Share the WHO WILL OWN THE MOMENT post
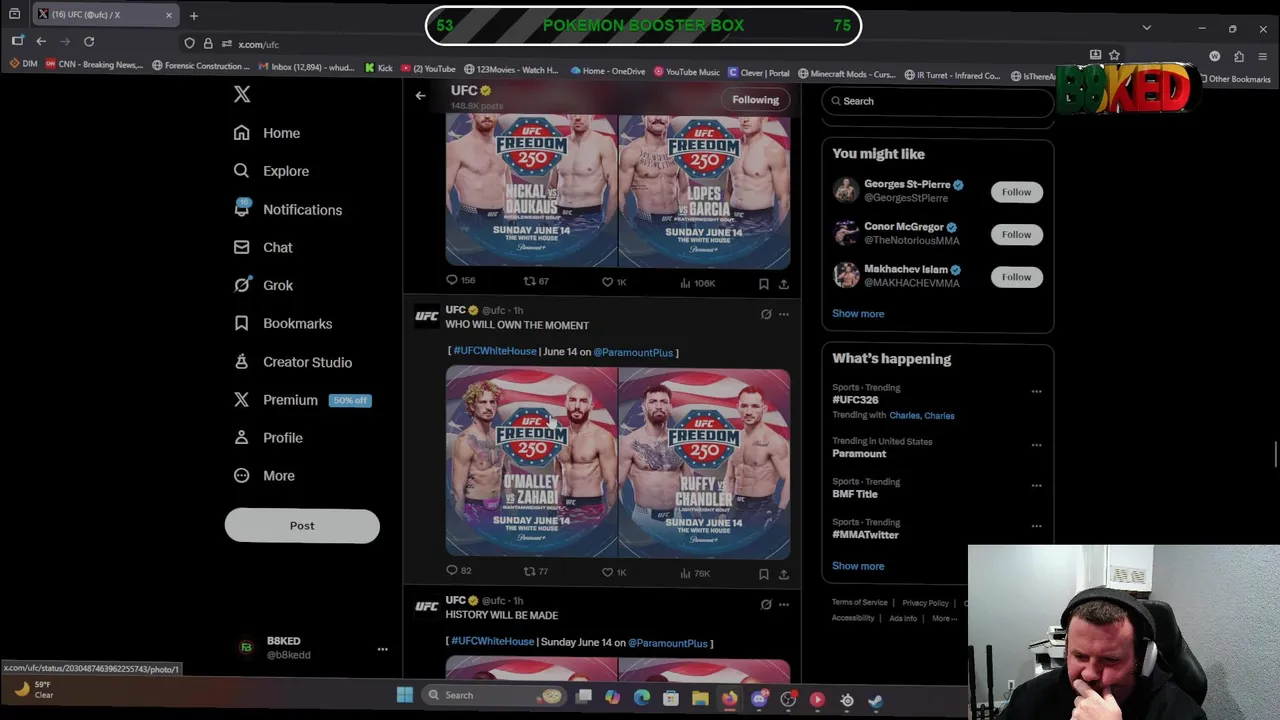The width and height of the screenshot is (1280, 720). point(783,574)
